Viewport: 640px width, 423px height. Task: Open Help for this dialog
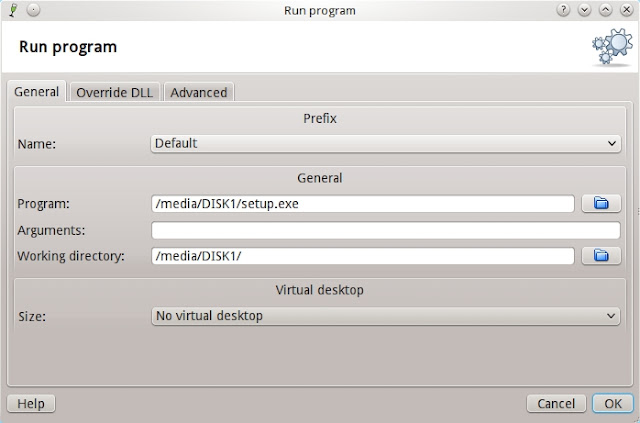click(x=31, y=404)
